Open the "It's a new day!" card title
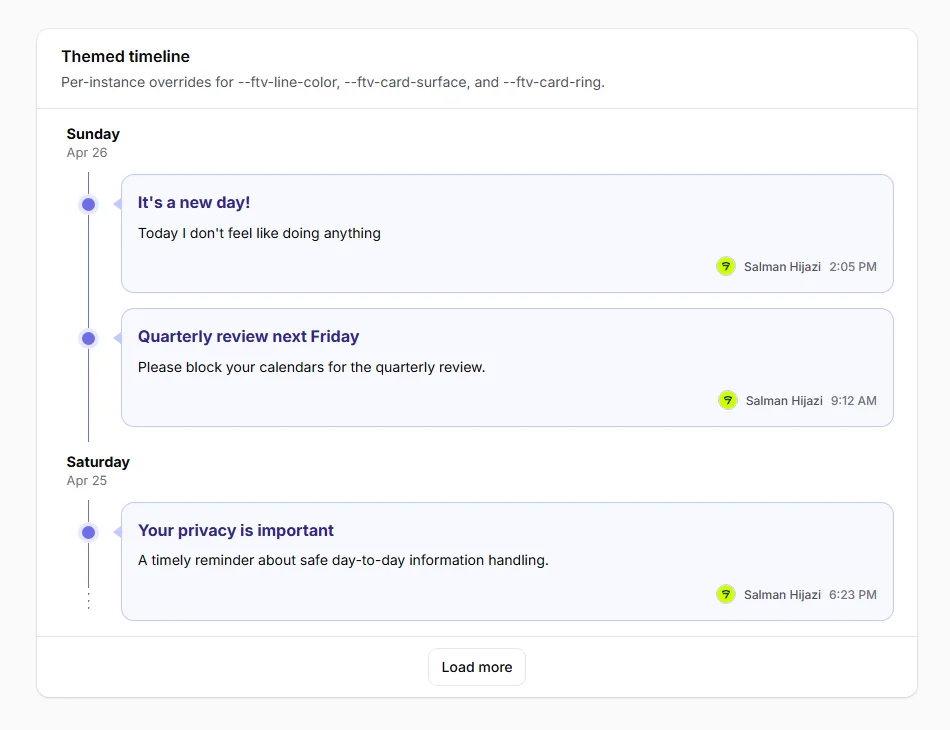950x730 pixels. tap(194, 202)
